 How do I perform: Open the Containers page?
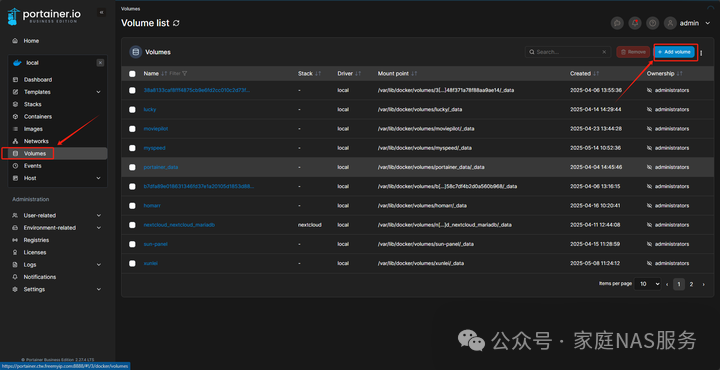38,117
